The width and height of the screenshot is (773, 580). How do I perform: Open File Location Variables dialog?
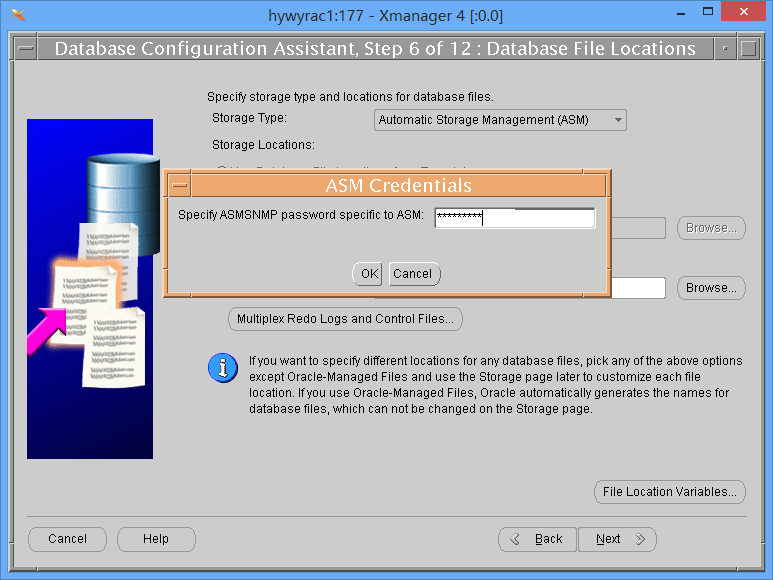(669, 492)
